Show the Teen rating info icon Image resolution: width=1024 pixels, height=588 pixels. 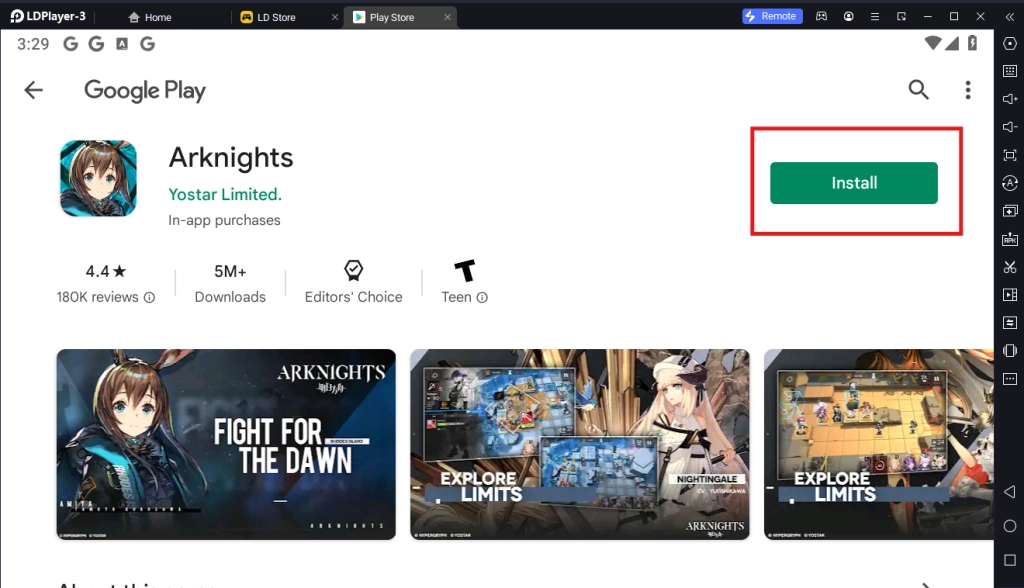pos(482,297)
